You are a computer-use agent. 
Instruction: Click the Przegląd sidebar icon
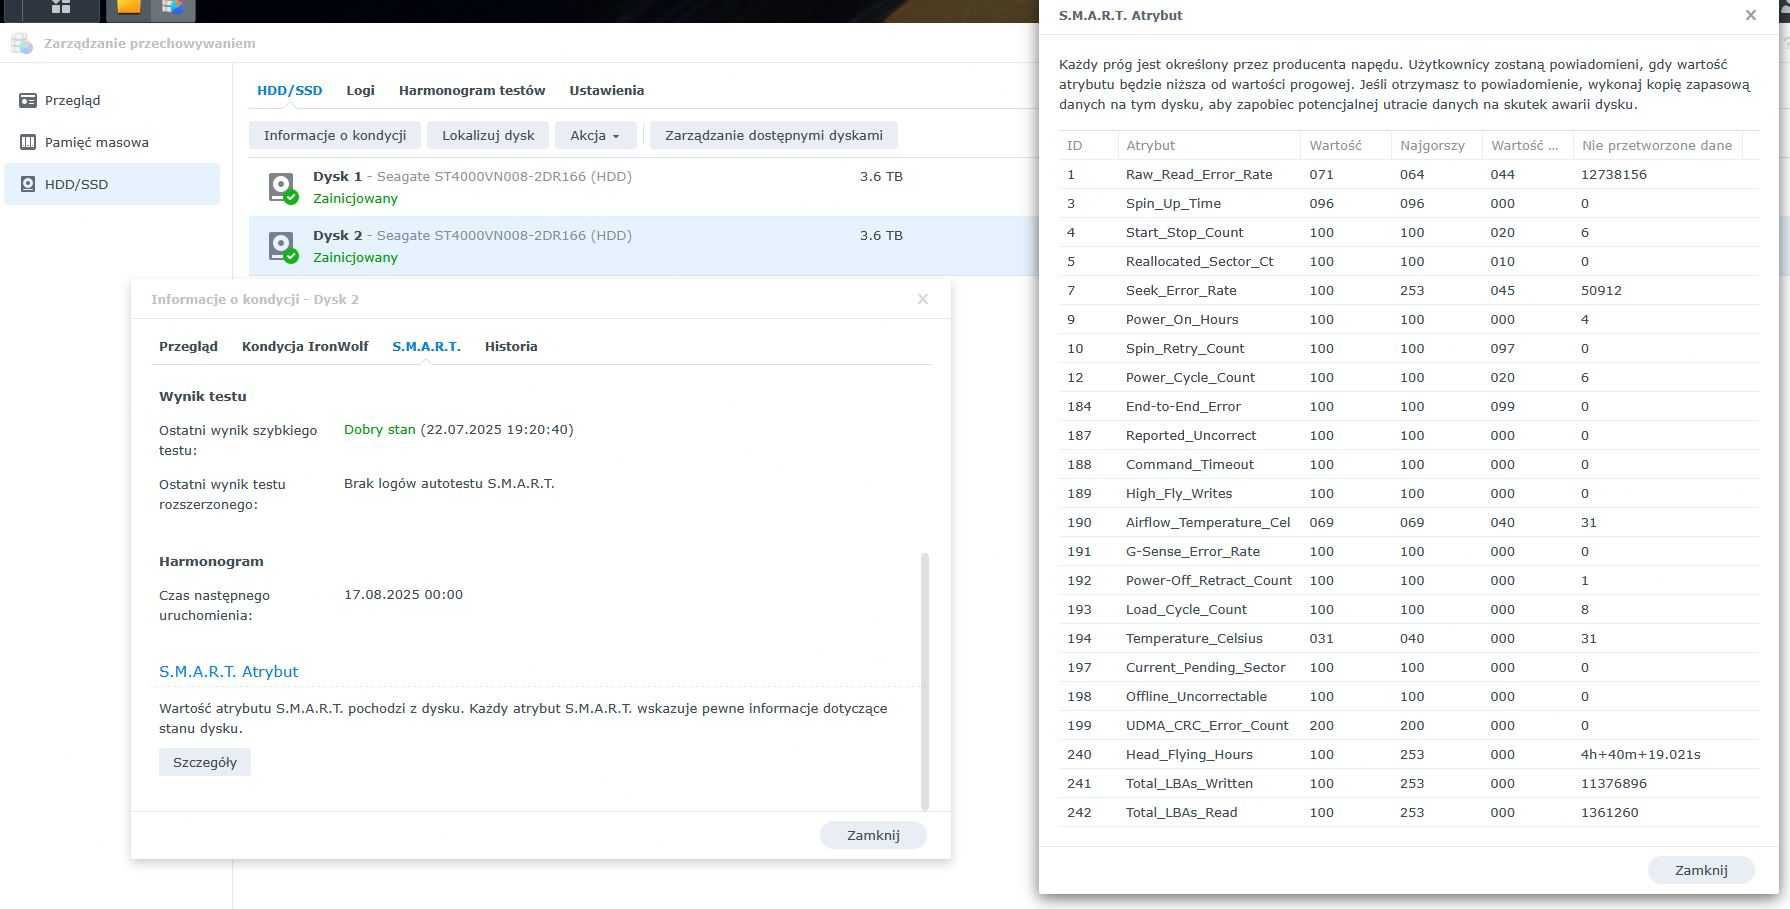coord(28,100)
